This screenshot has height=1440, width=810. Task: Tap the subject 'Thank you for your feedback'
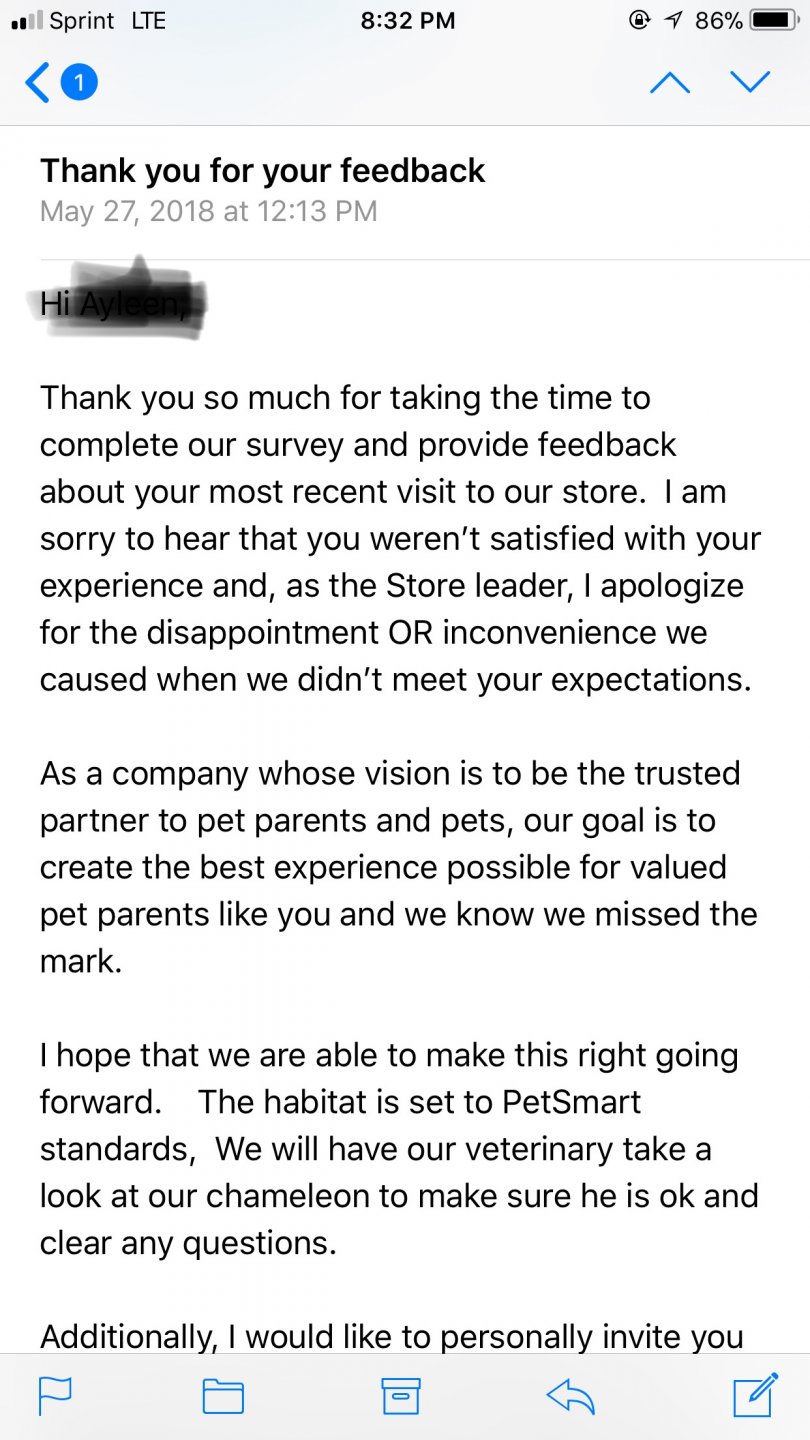(262, 171)
